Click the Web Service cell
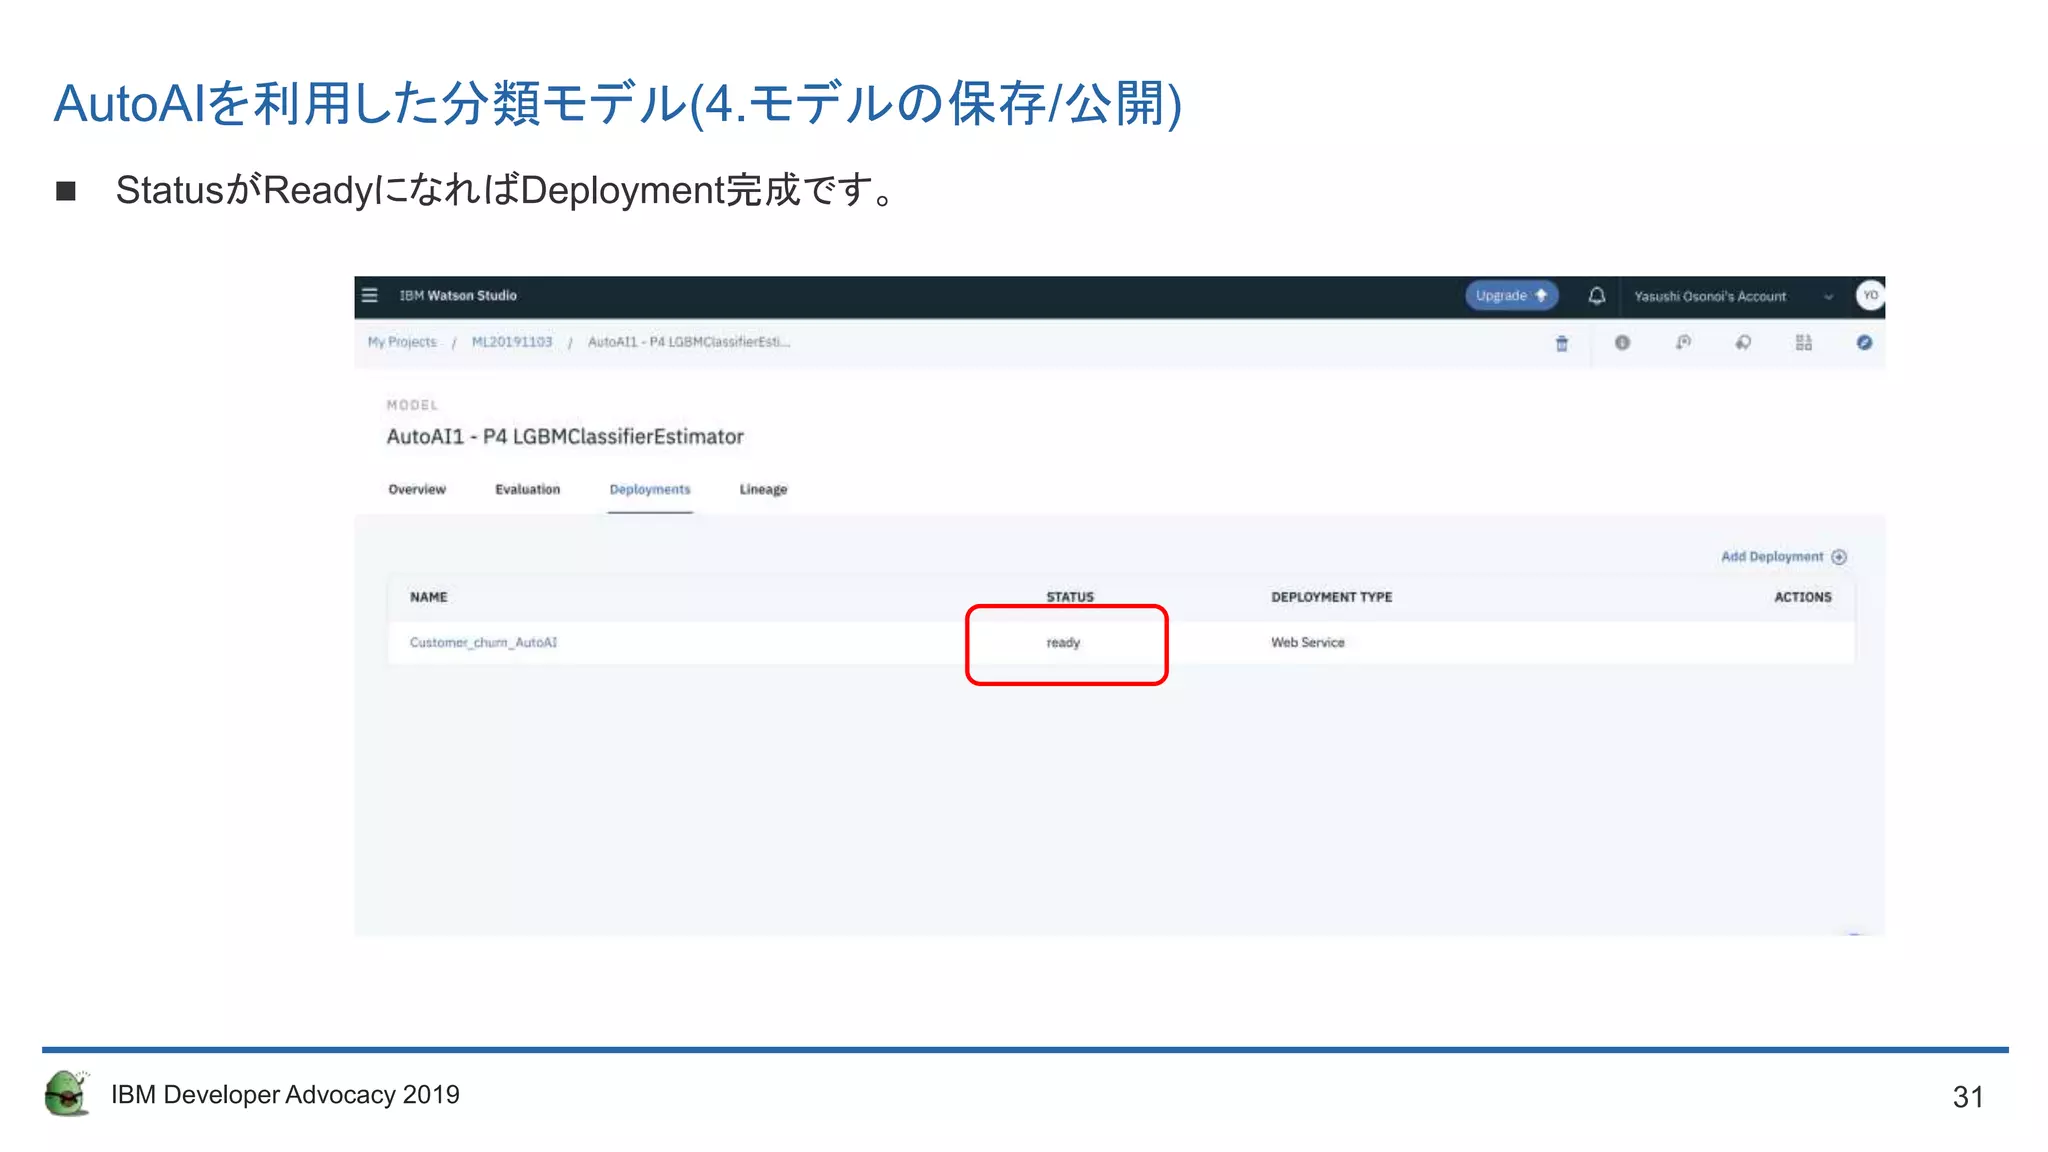 [x=1307, y=642]
